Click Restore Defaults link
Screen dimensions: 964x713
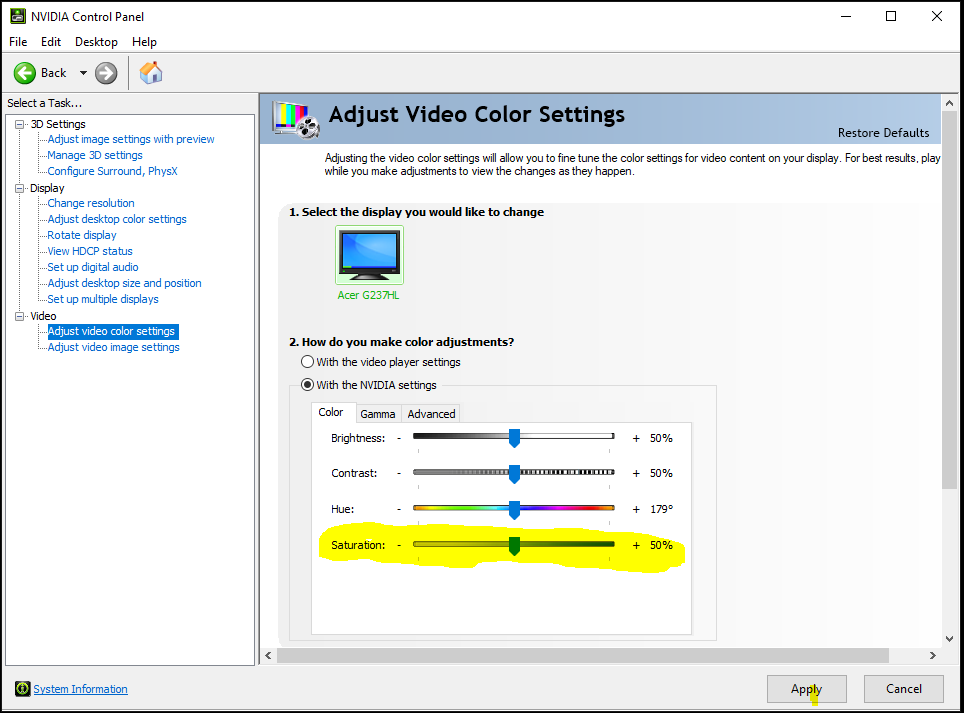[x=883, y=133]
